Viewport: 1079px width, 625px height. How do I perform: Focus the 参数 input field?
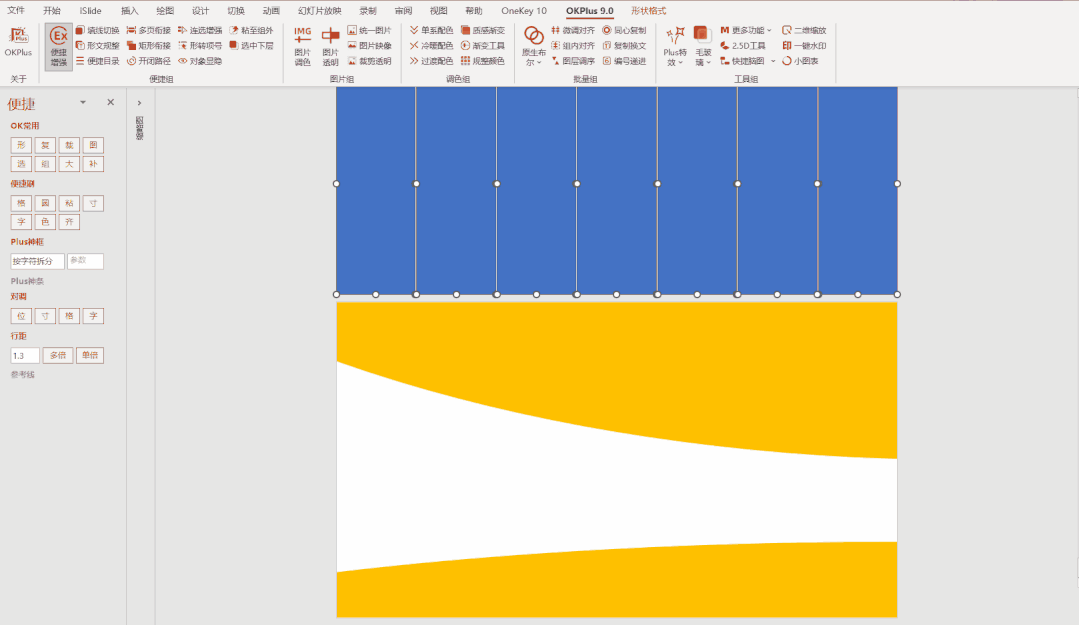click(x=85, y=261)
